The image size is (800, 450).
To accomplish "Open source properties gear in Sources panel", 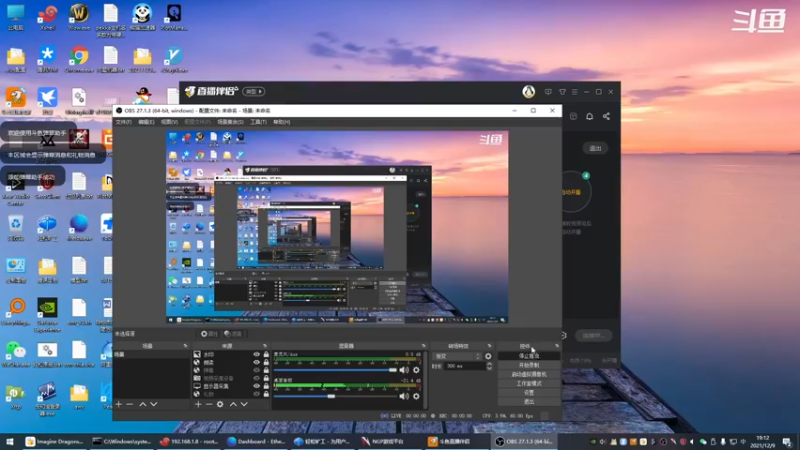I will tap(220, 404).
